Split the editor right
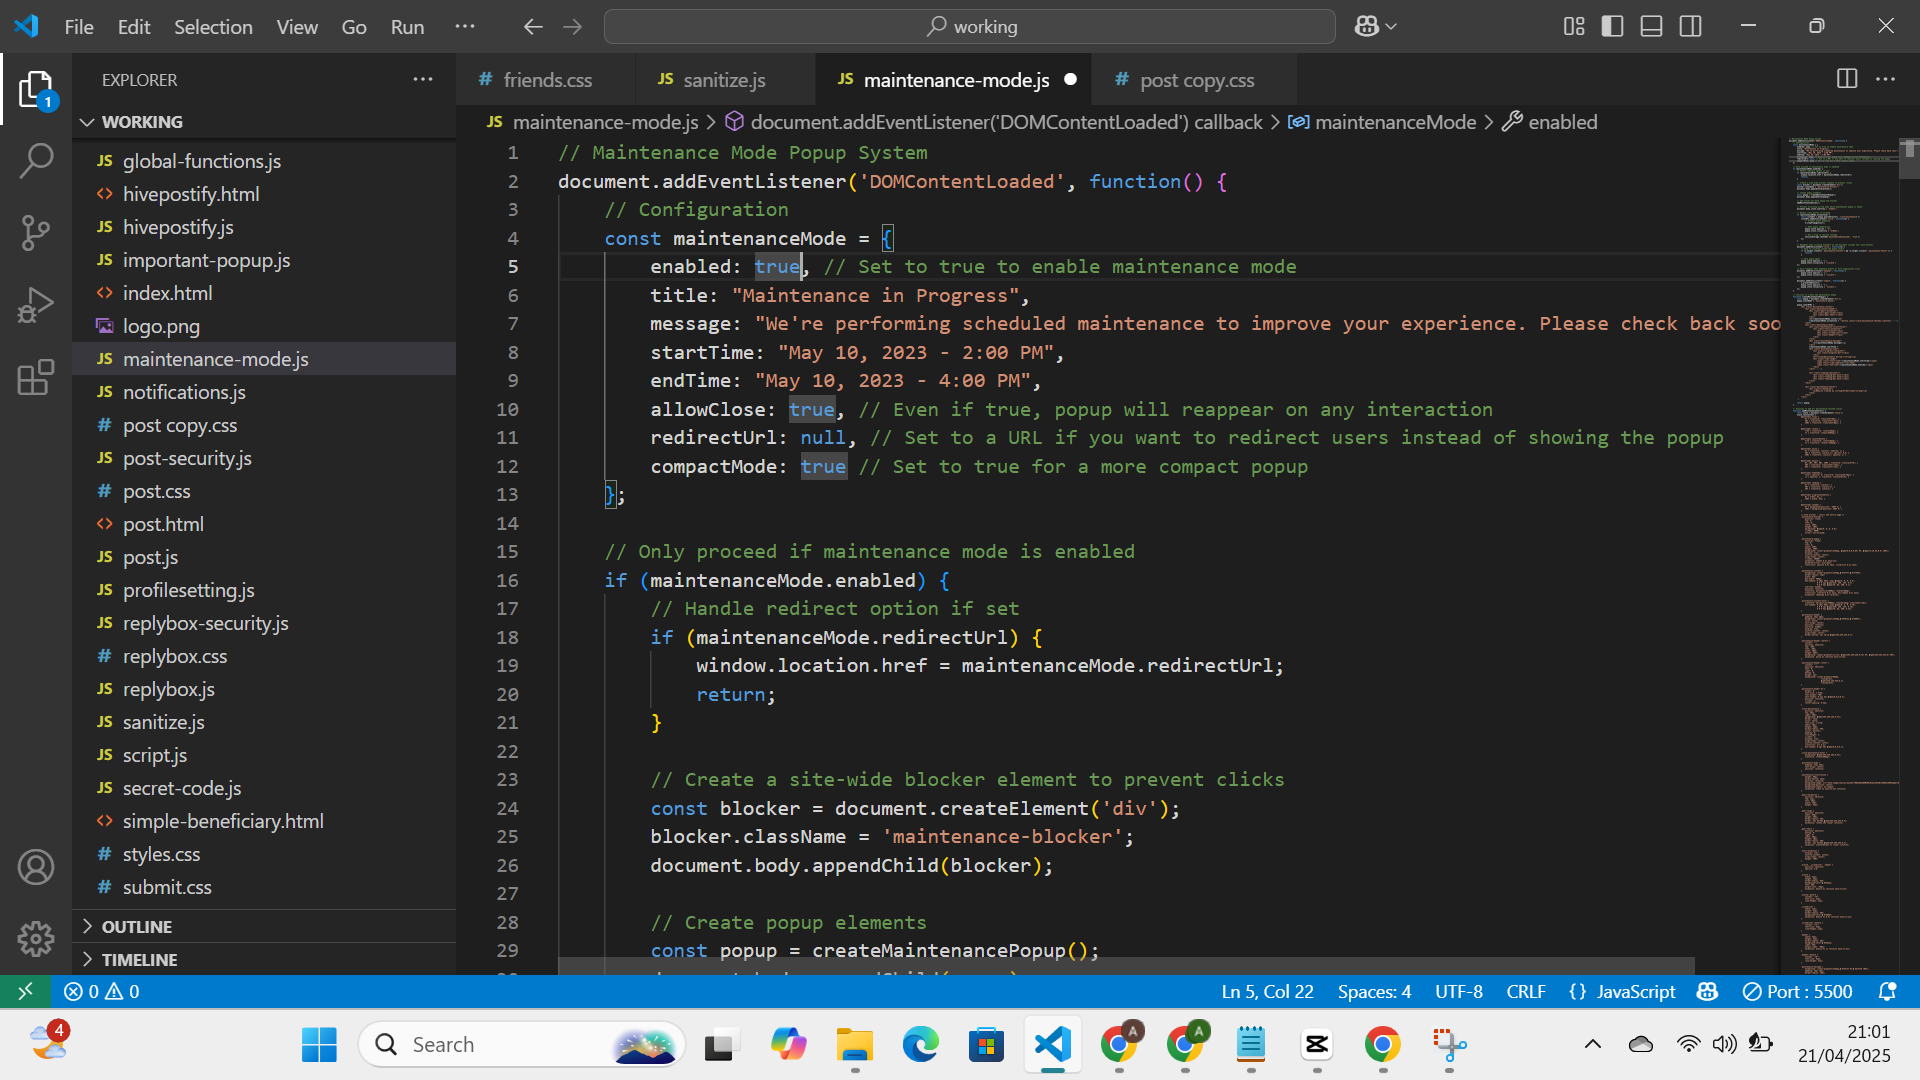 (1847, 79)
